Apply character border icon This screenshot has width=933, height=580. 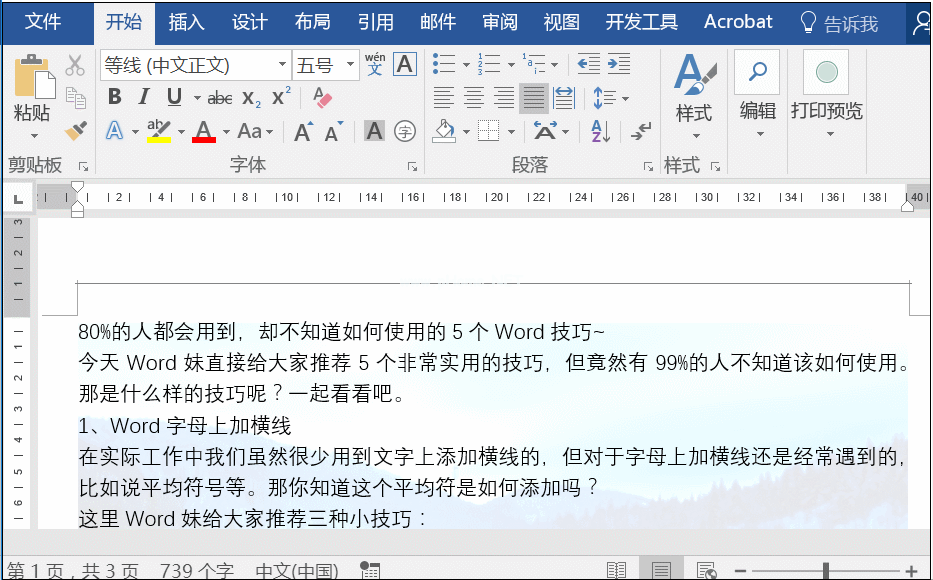click(405, 64)
